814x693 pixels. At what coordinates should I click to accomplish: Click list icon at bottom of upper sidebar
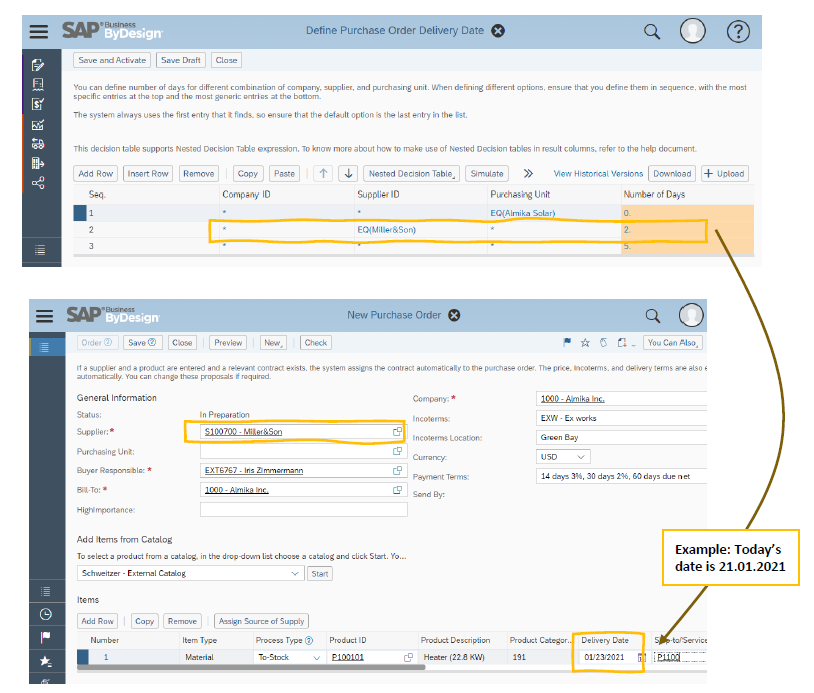coord(40,250)
